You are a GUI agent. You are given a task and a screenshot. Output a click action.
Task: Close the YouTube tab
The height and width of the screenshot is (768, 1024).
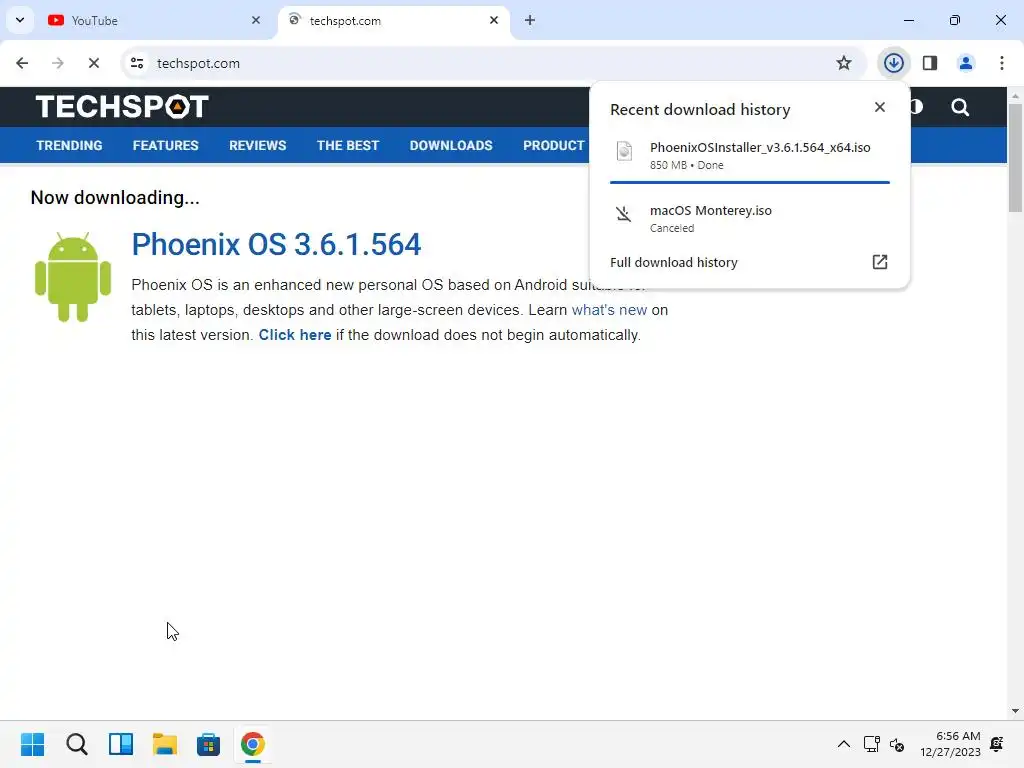(x=256, y=20)
